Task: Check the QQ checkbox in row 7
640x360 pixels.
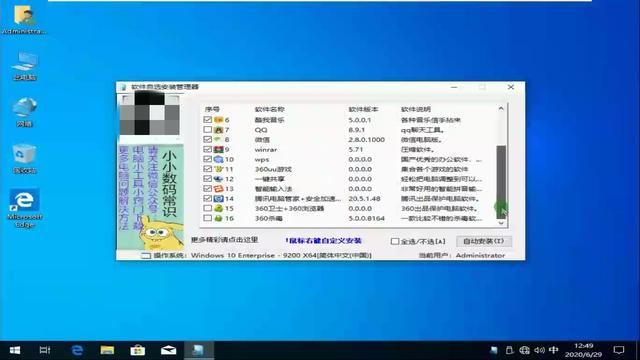Action: [207, 130]
